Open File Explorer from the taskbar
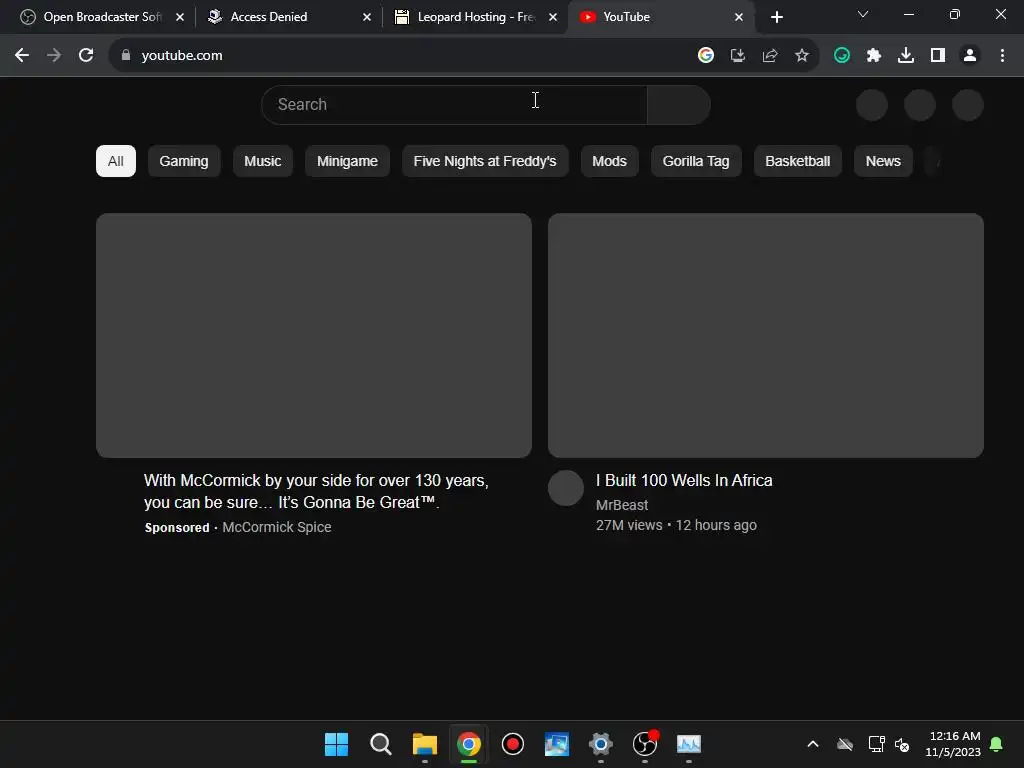Viewport: 1024px width, 768px height. (x=424, y=744)
